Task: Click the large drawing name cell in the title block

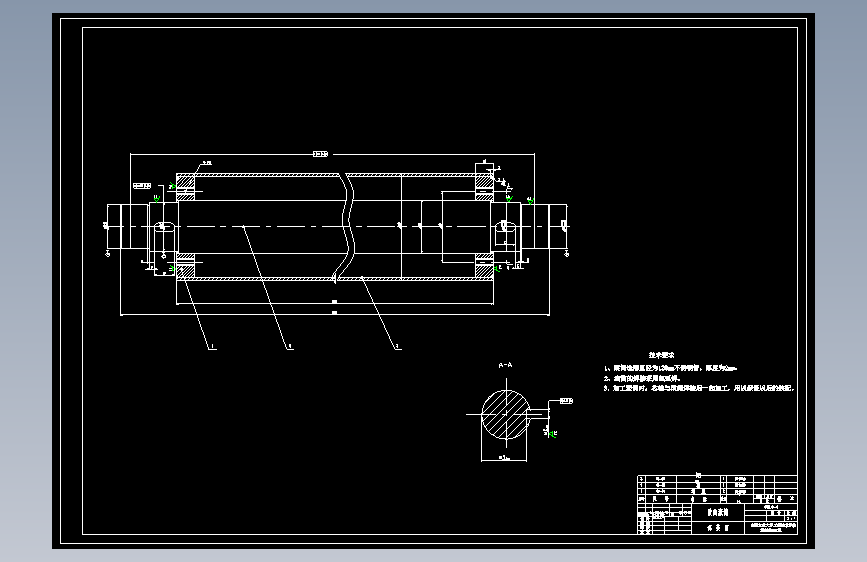Action: 718,513
